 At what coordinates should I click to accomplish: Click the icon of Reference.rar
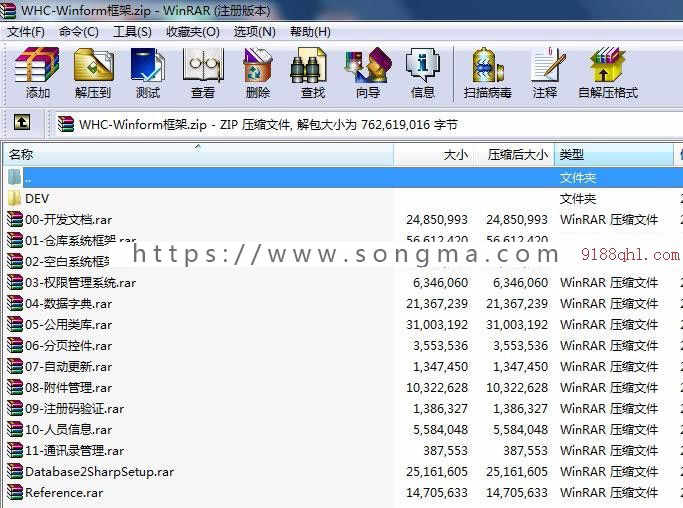(x=14, y=492)
